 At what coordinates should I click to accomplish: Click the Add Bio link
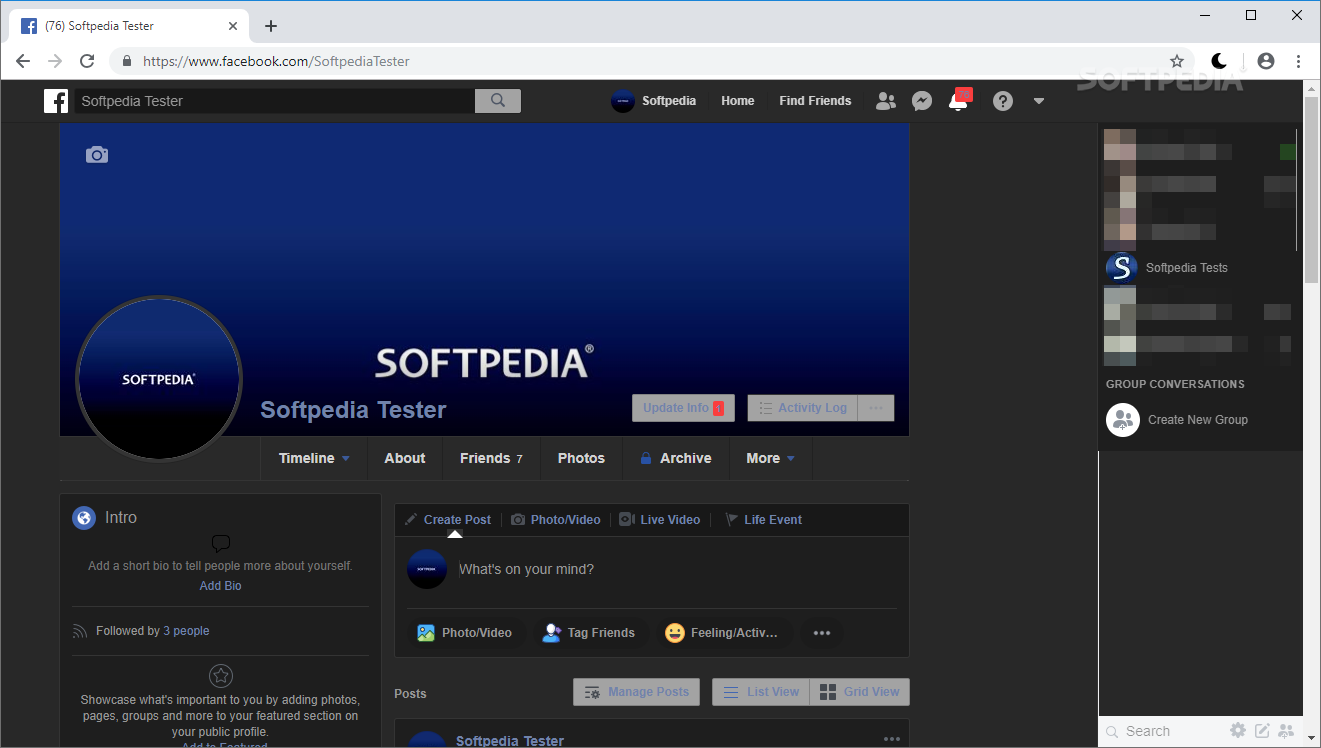tap(221, 586)
